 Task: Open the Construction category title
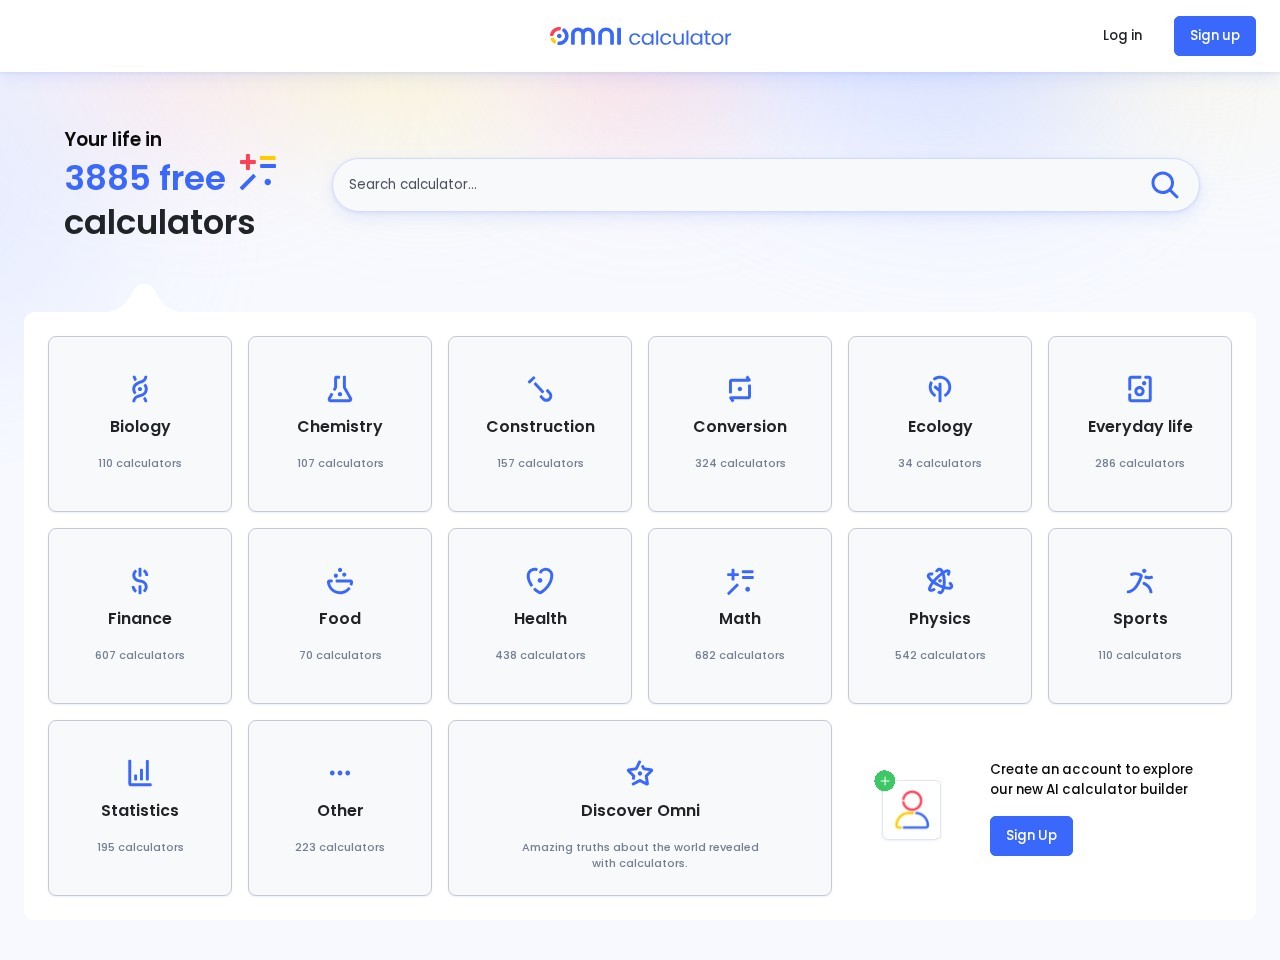coord(540,426)
